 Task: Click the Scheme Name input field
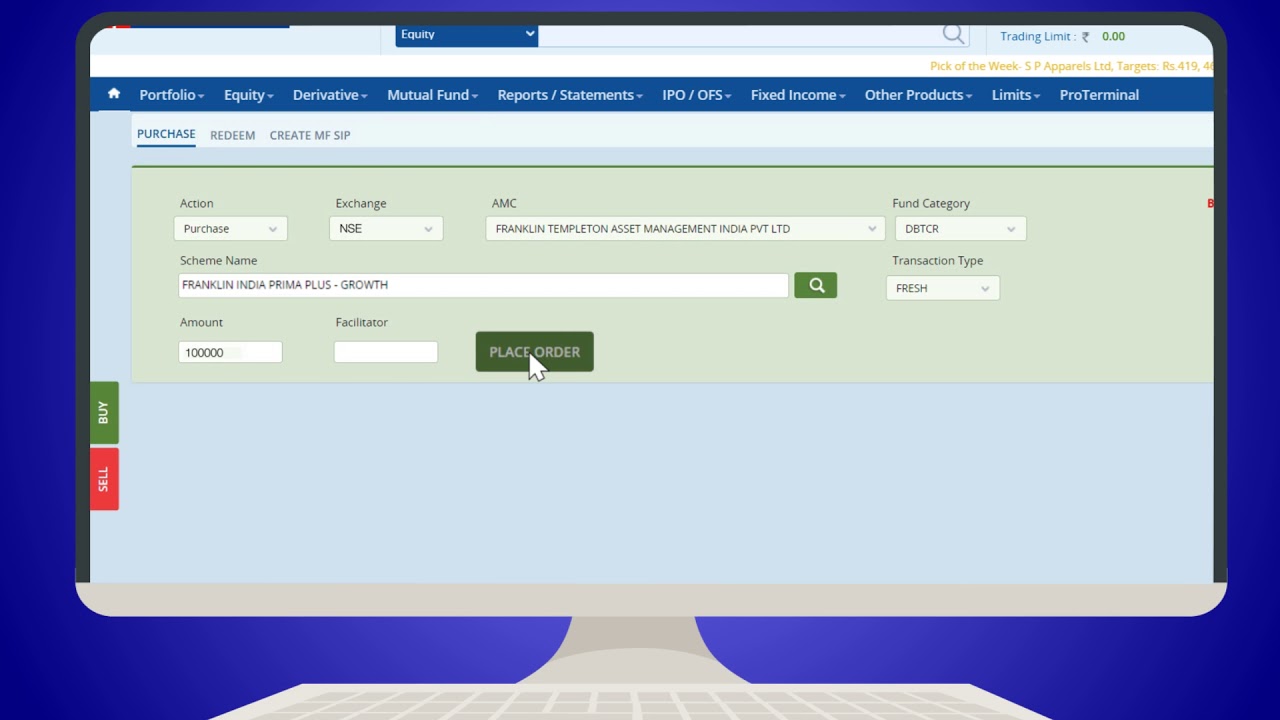[484, 285]
